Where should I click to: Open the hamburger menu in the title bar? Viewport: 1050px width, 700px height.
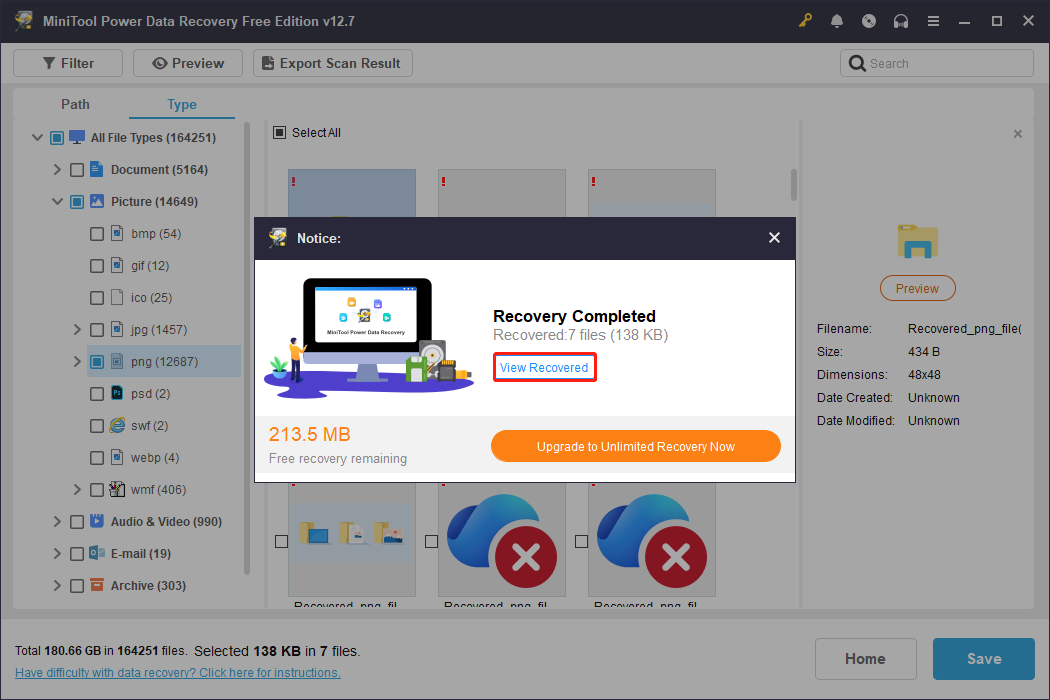click(933, 20)
